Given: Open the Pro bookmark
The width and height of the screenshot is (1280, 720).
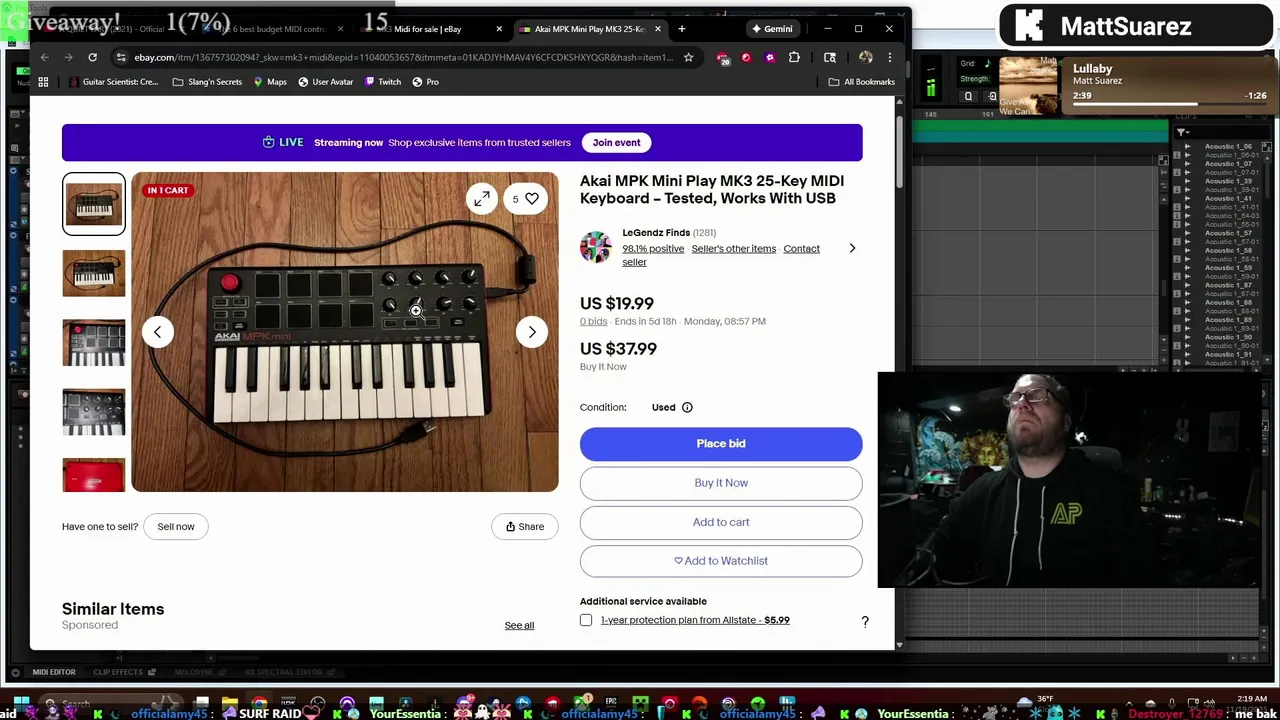Looking at the screenshot, I should (x=425, y=82).
